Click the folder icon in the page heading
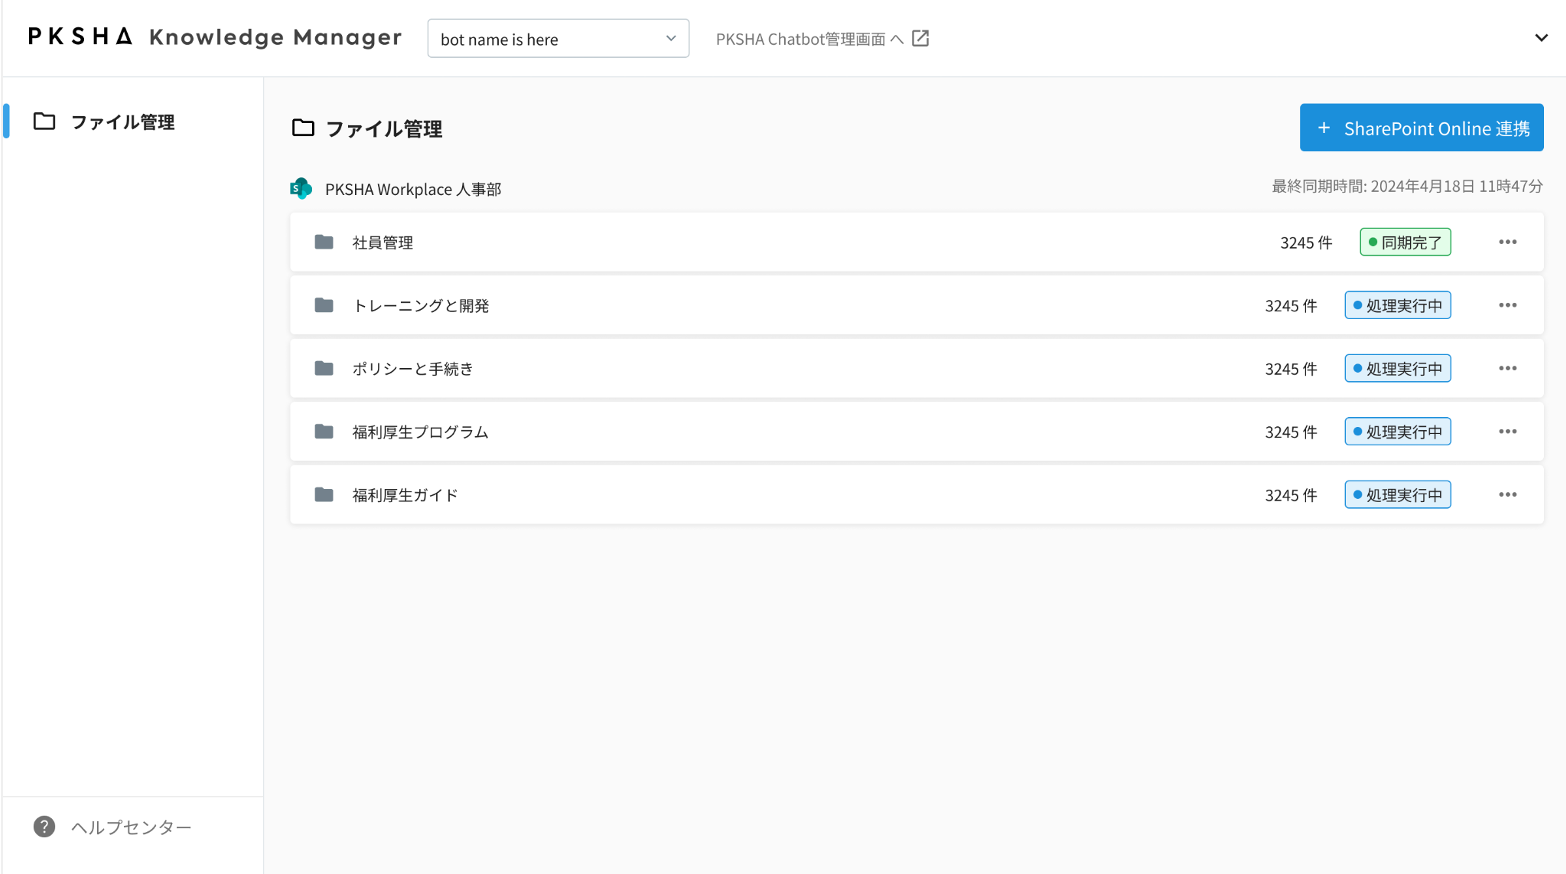Image resolution: width=1566 pixels, height=874 pixels. 303,128
